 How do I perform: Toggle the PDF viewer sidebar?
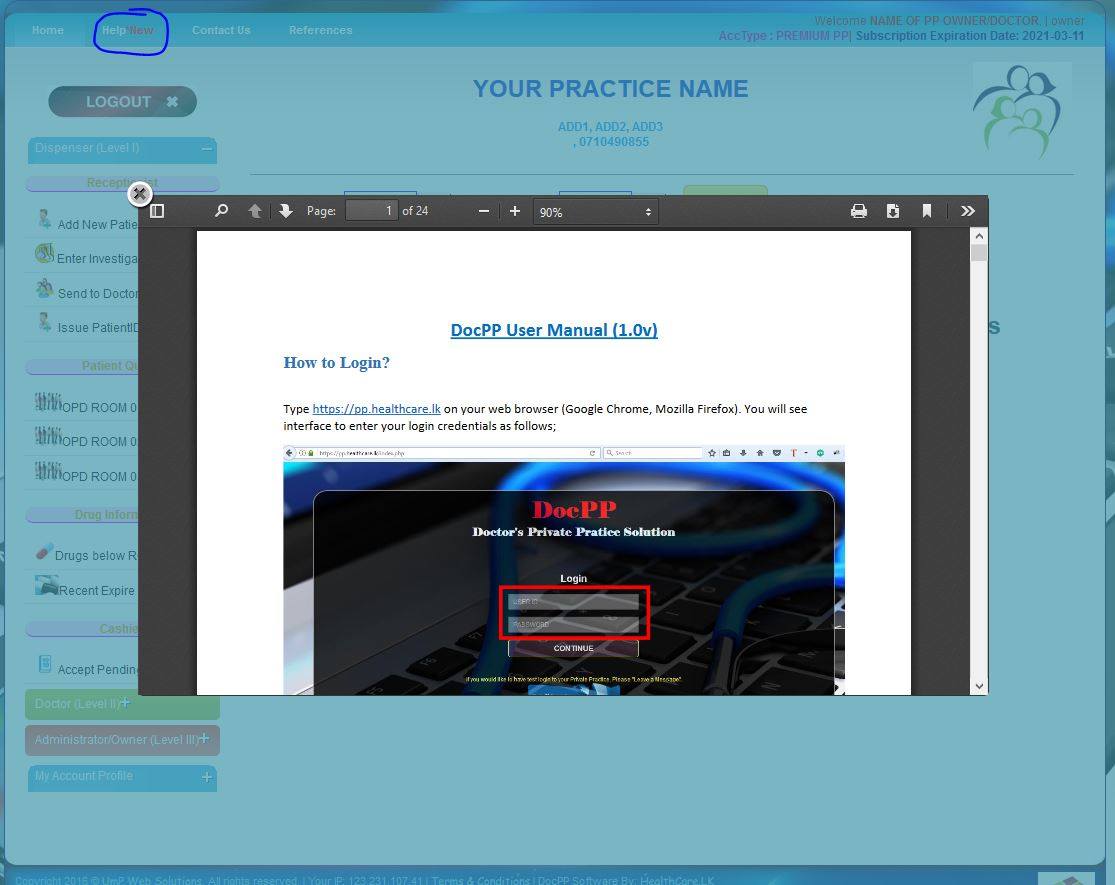coord(157,211)
